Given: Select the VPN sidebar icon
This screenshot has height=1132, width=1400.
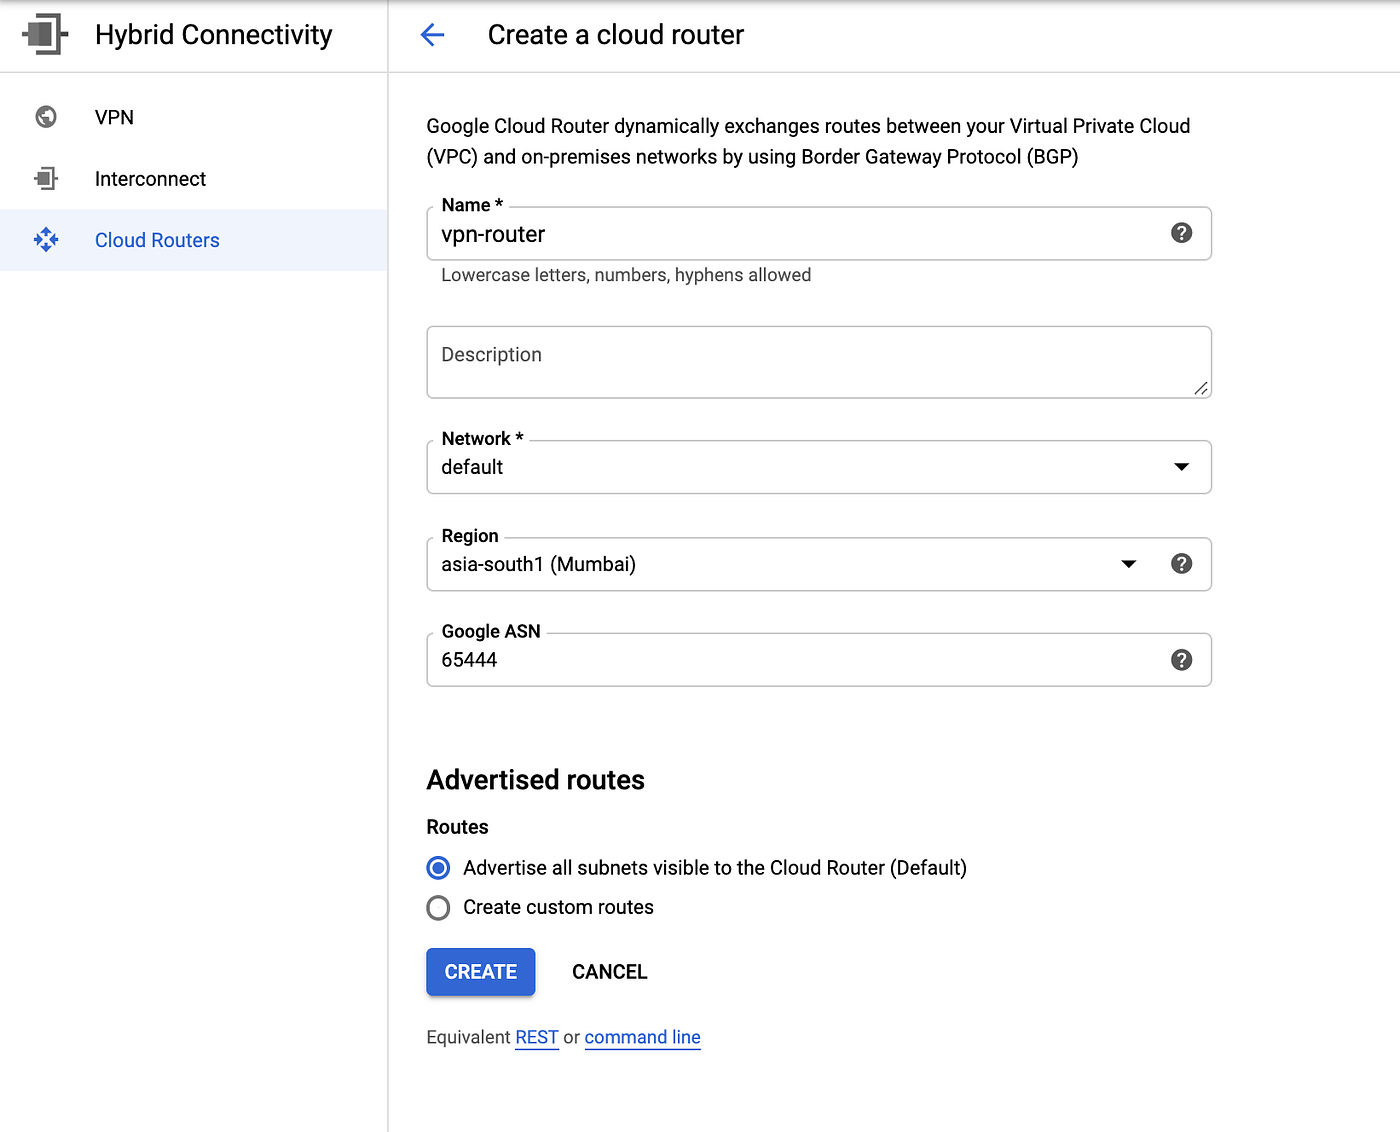Looking at the screenshot, I should [x=45, y=117].
